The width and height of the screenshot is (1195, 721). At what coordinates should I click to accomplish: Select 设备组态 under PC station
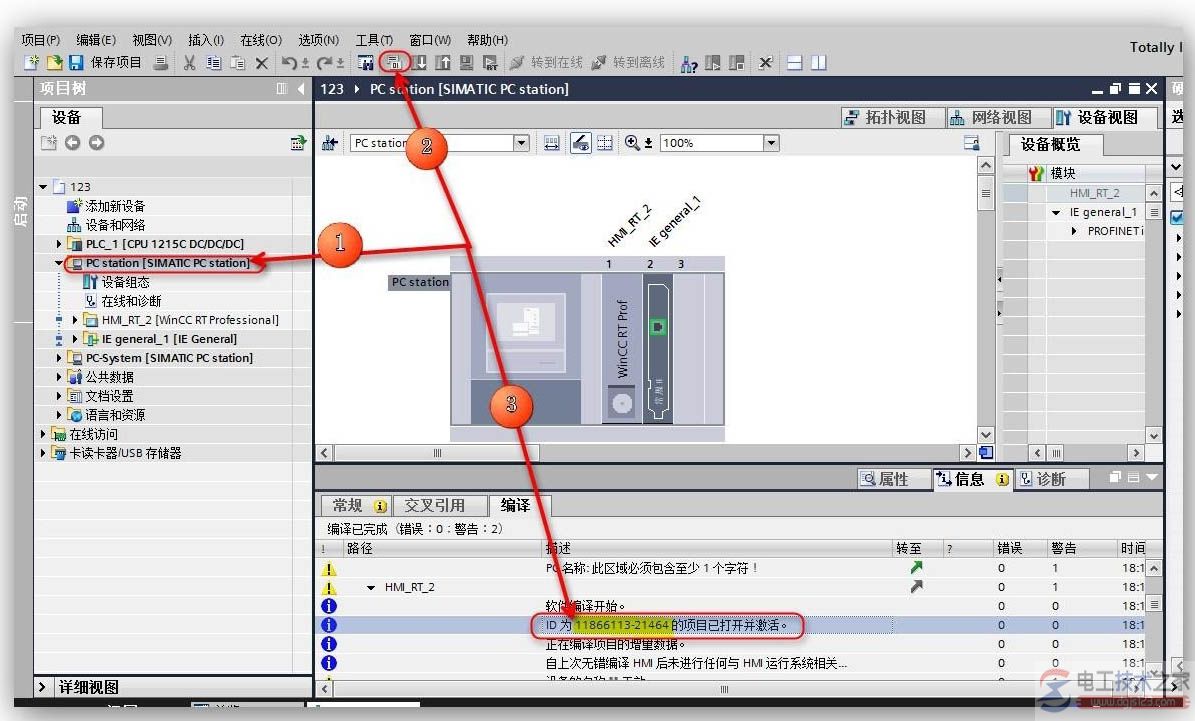(x=117, y=282)
